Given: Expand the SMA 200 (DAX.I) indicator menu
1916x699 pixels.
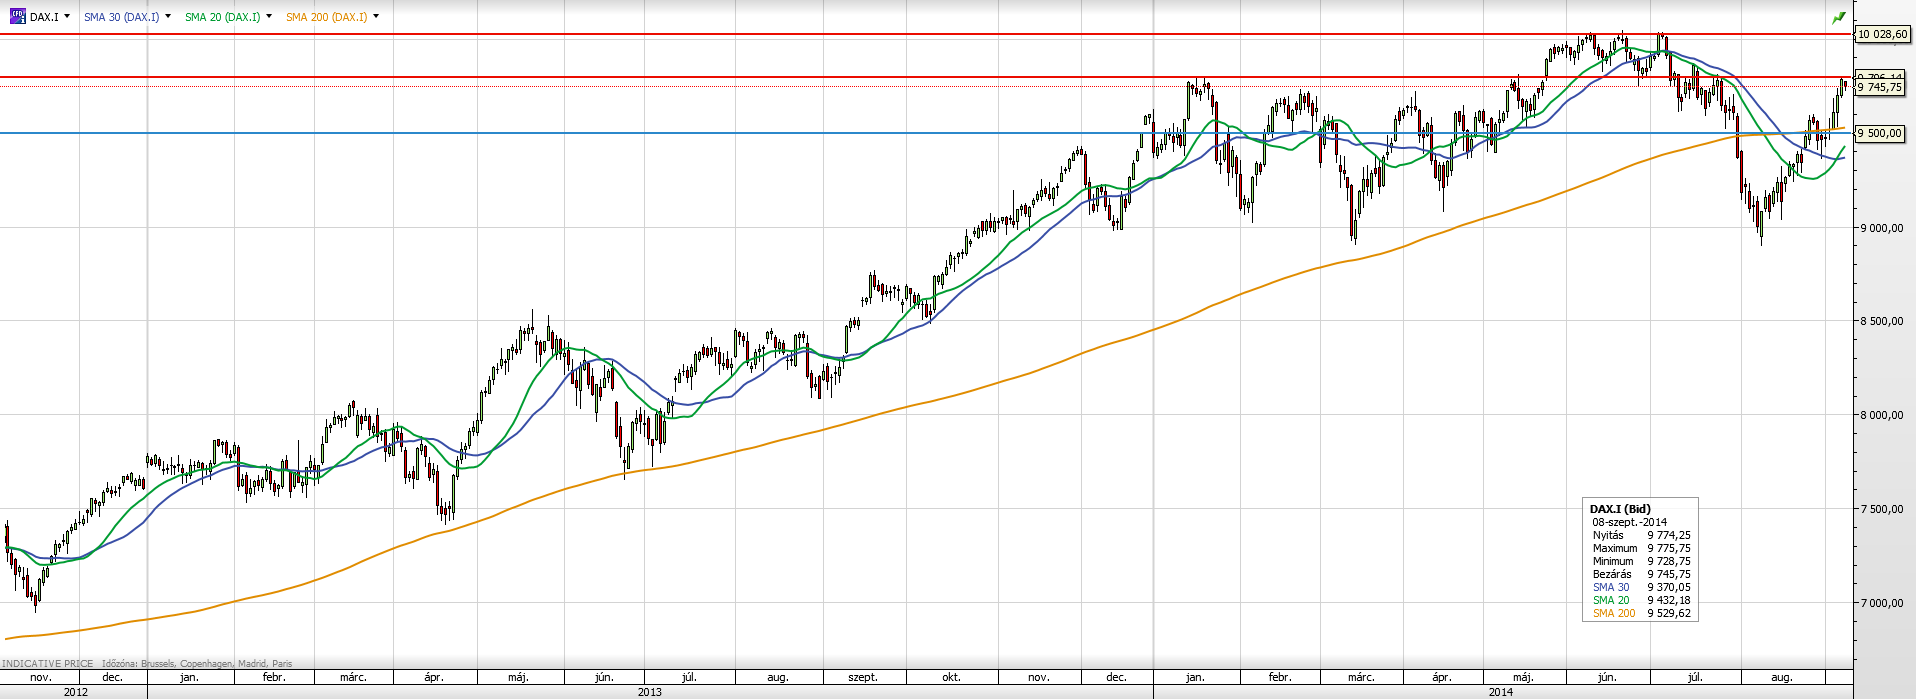Looking at the screenshot, I should 376,16.
